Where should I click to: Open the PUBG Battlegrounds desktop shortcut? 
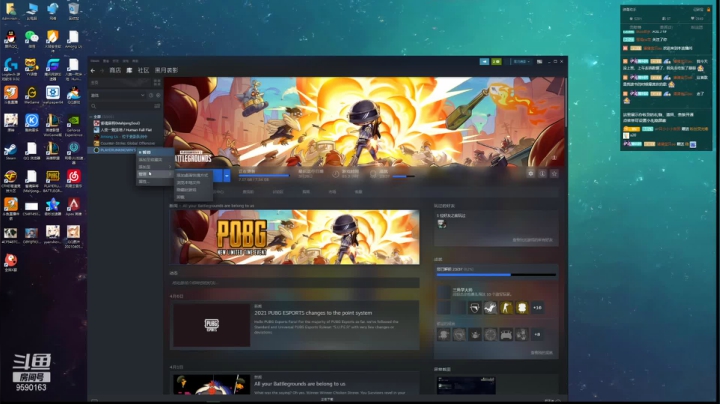tap(52, 181)
